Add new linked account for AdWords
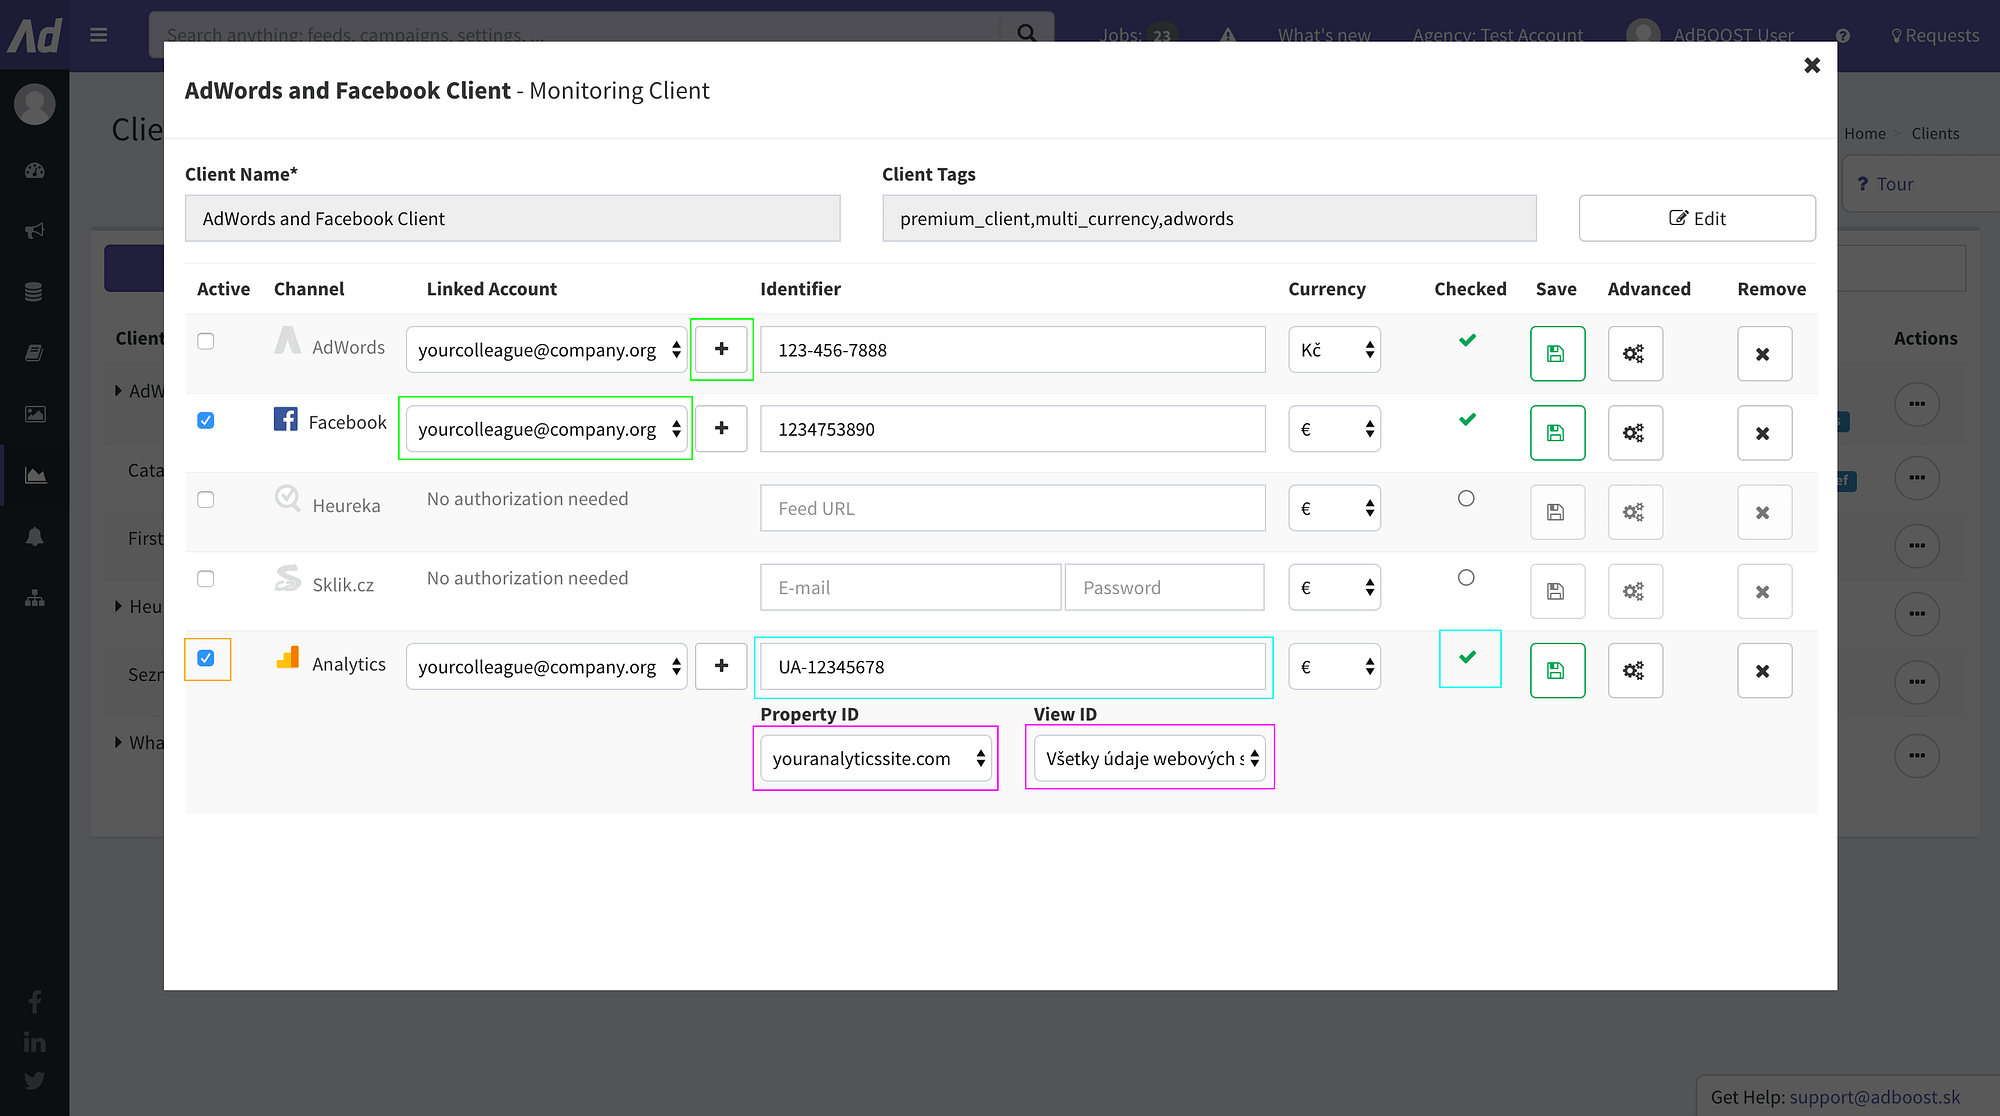The height and width of the screenshot is (1116, 2000). coord(721,349)
